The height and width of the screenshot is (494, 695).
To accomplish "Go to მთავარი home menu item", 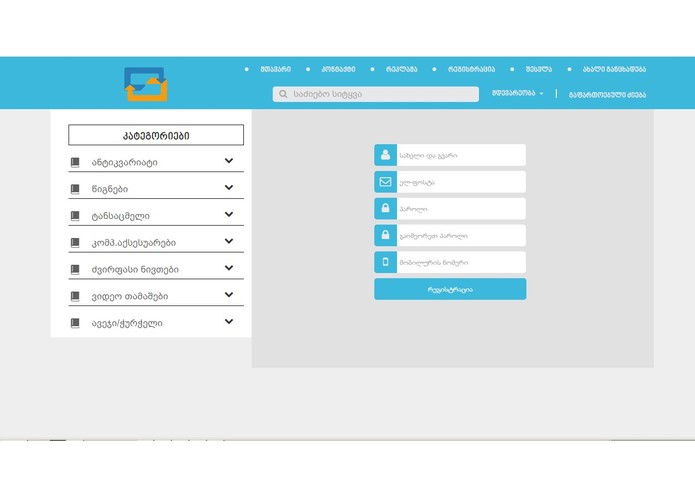I will 275,69.
